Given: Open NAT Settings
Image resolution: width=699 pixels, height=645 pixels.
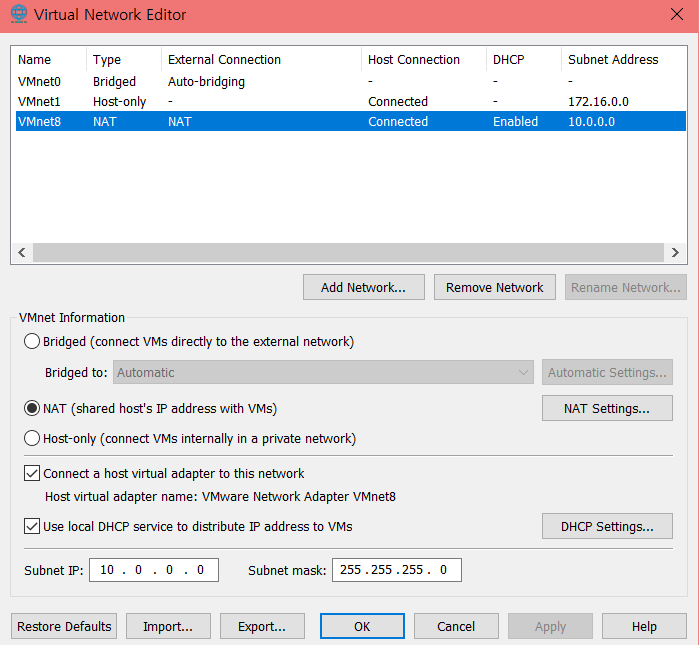Looking at the screenshot, I should point(607,408).
